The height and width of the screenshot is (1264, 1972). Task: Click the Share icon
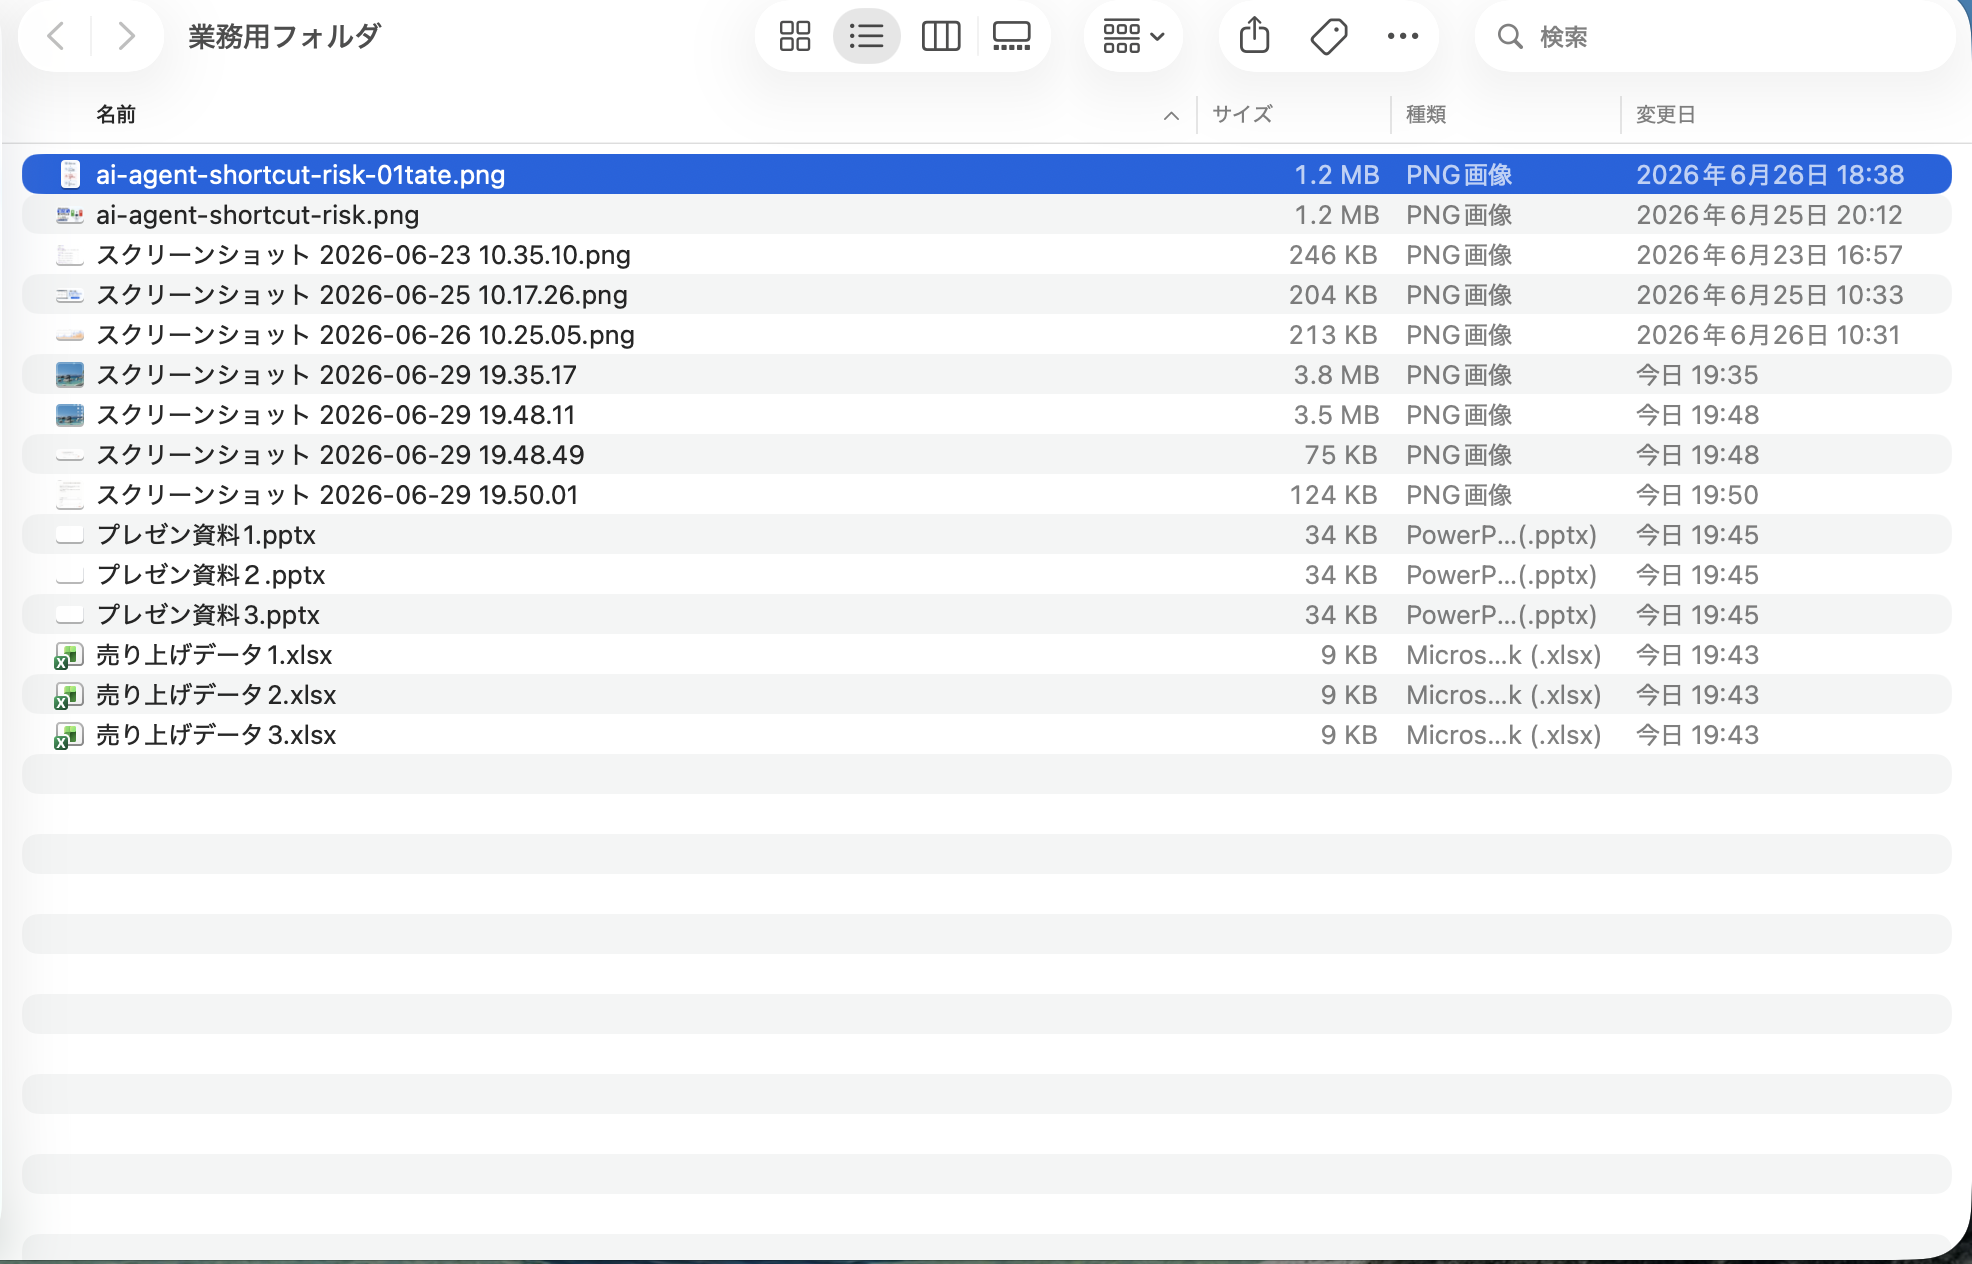click(x=1254, y=37)
